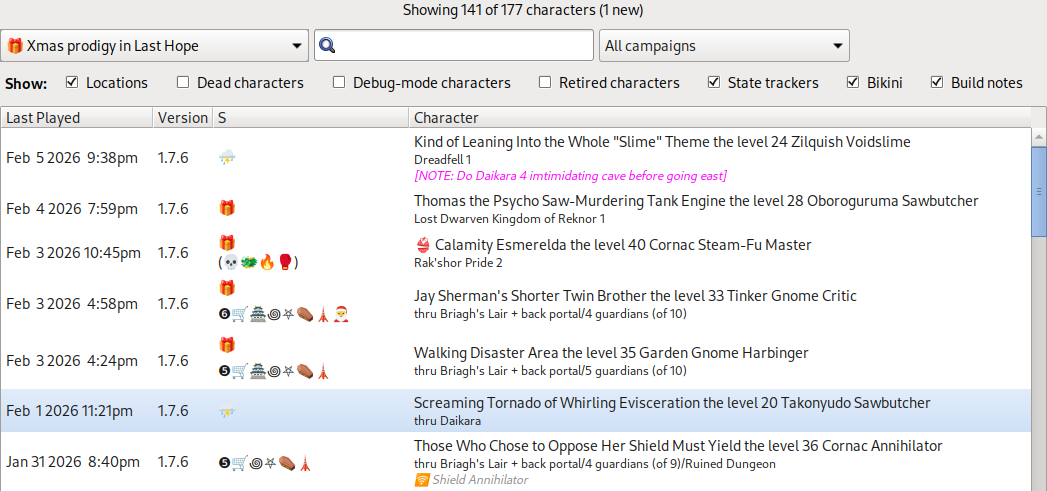Click the skull icon in Calamity Esmerelda's row
1047x491 pixels.
[x=230, y=263]
